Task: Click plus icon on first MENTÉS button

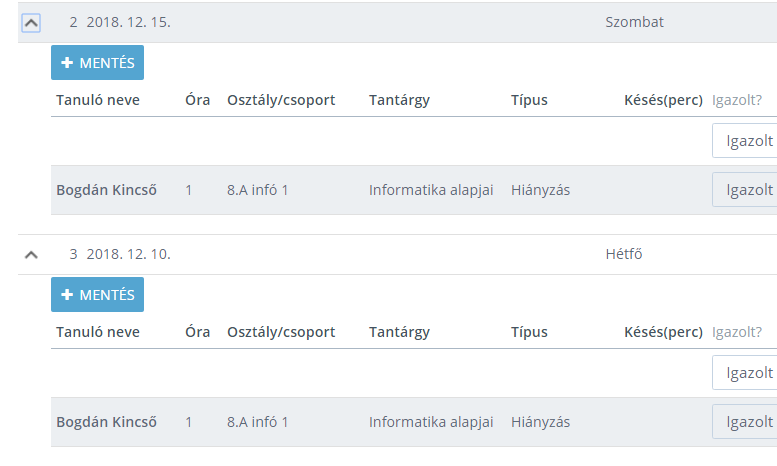Action: (x=67, y=62)
